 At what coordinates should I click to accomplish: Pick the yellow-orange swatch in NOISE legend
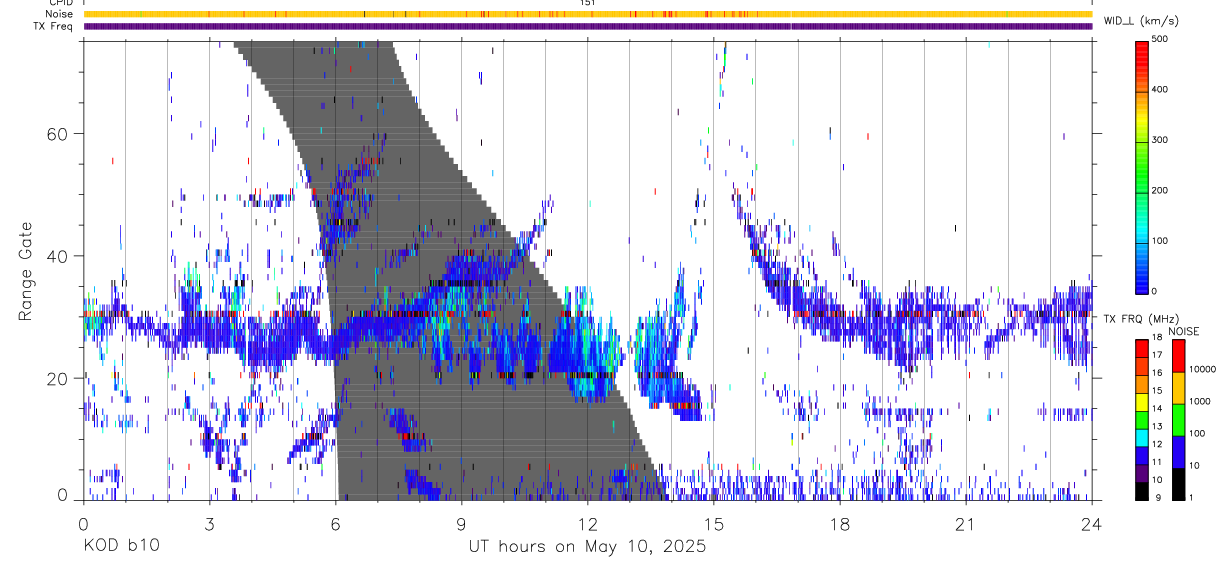(1178, 386)
